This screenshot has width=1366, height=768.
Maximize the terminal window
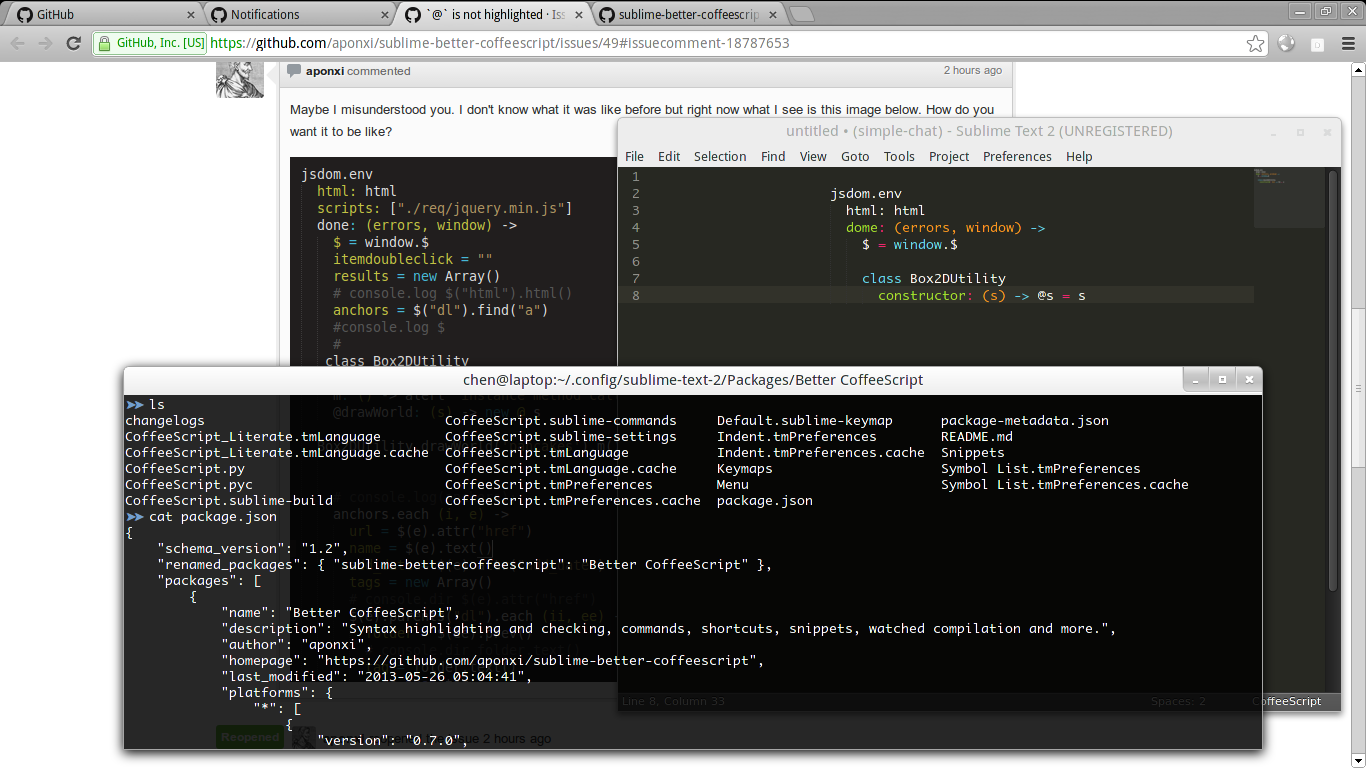pyautogui.click(x=1222, y=380)
